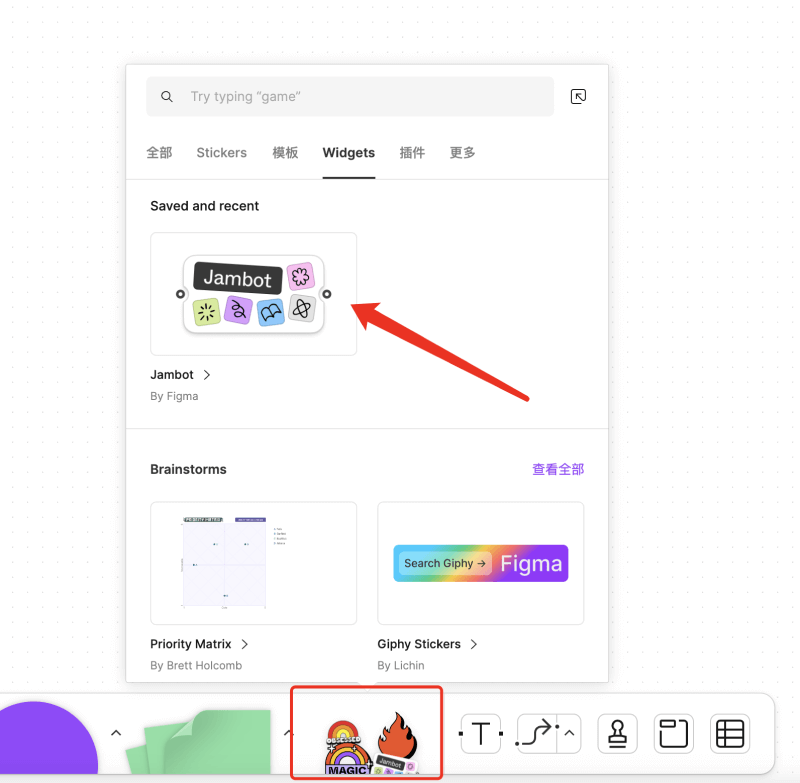
Task: Open Jambot details via title chevron
Action: [x=207, y=375]
